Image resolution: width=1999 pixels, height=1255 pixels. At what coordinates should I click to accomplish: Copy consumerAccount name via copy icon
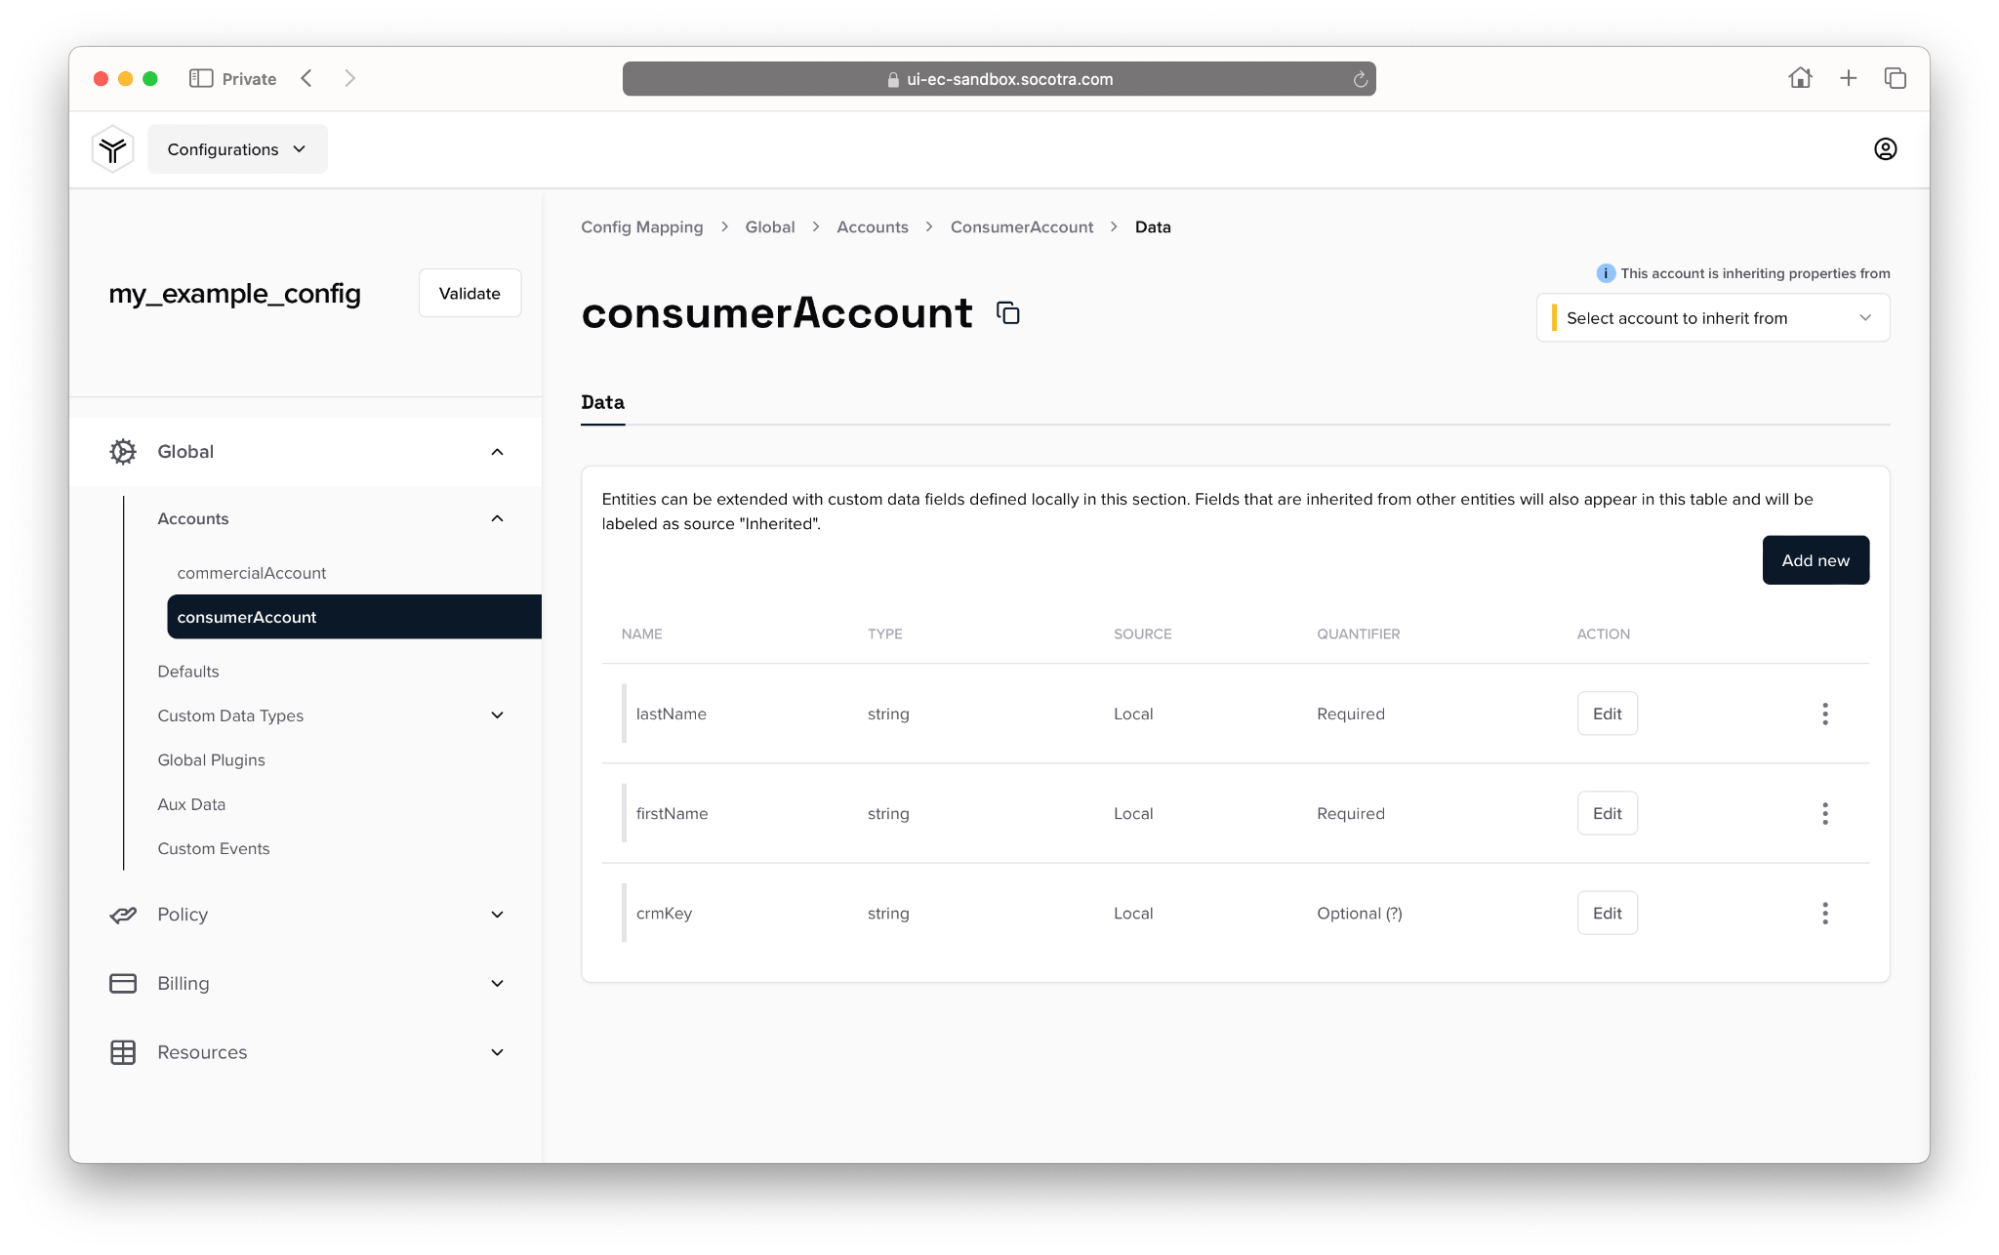coord(1008,313)
